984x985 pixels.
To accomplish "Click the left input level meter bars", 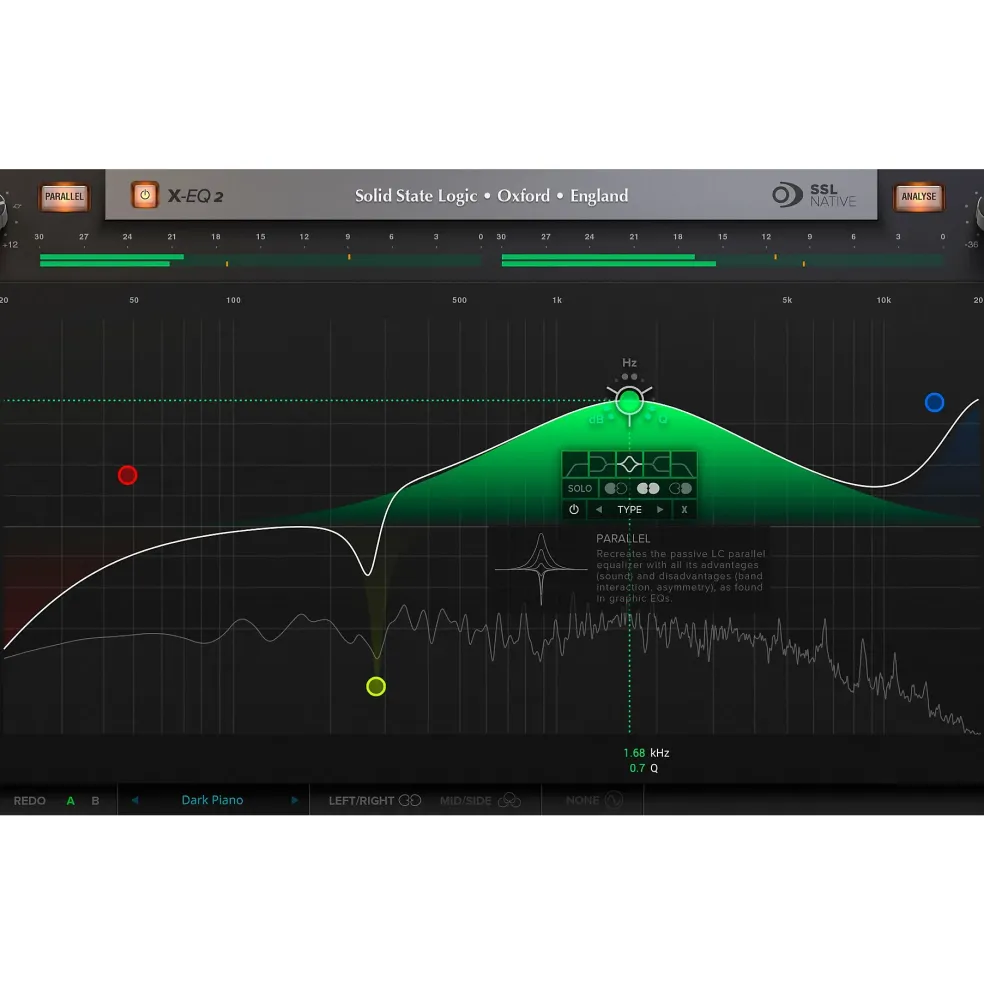I will click(x=261, y=260).
